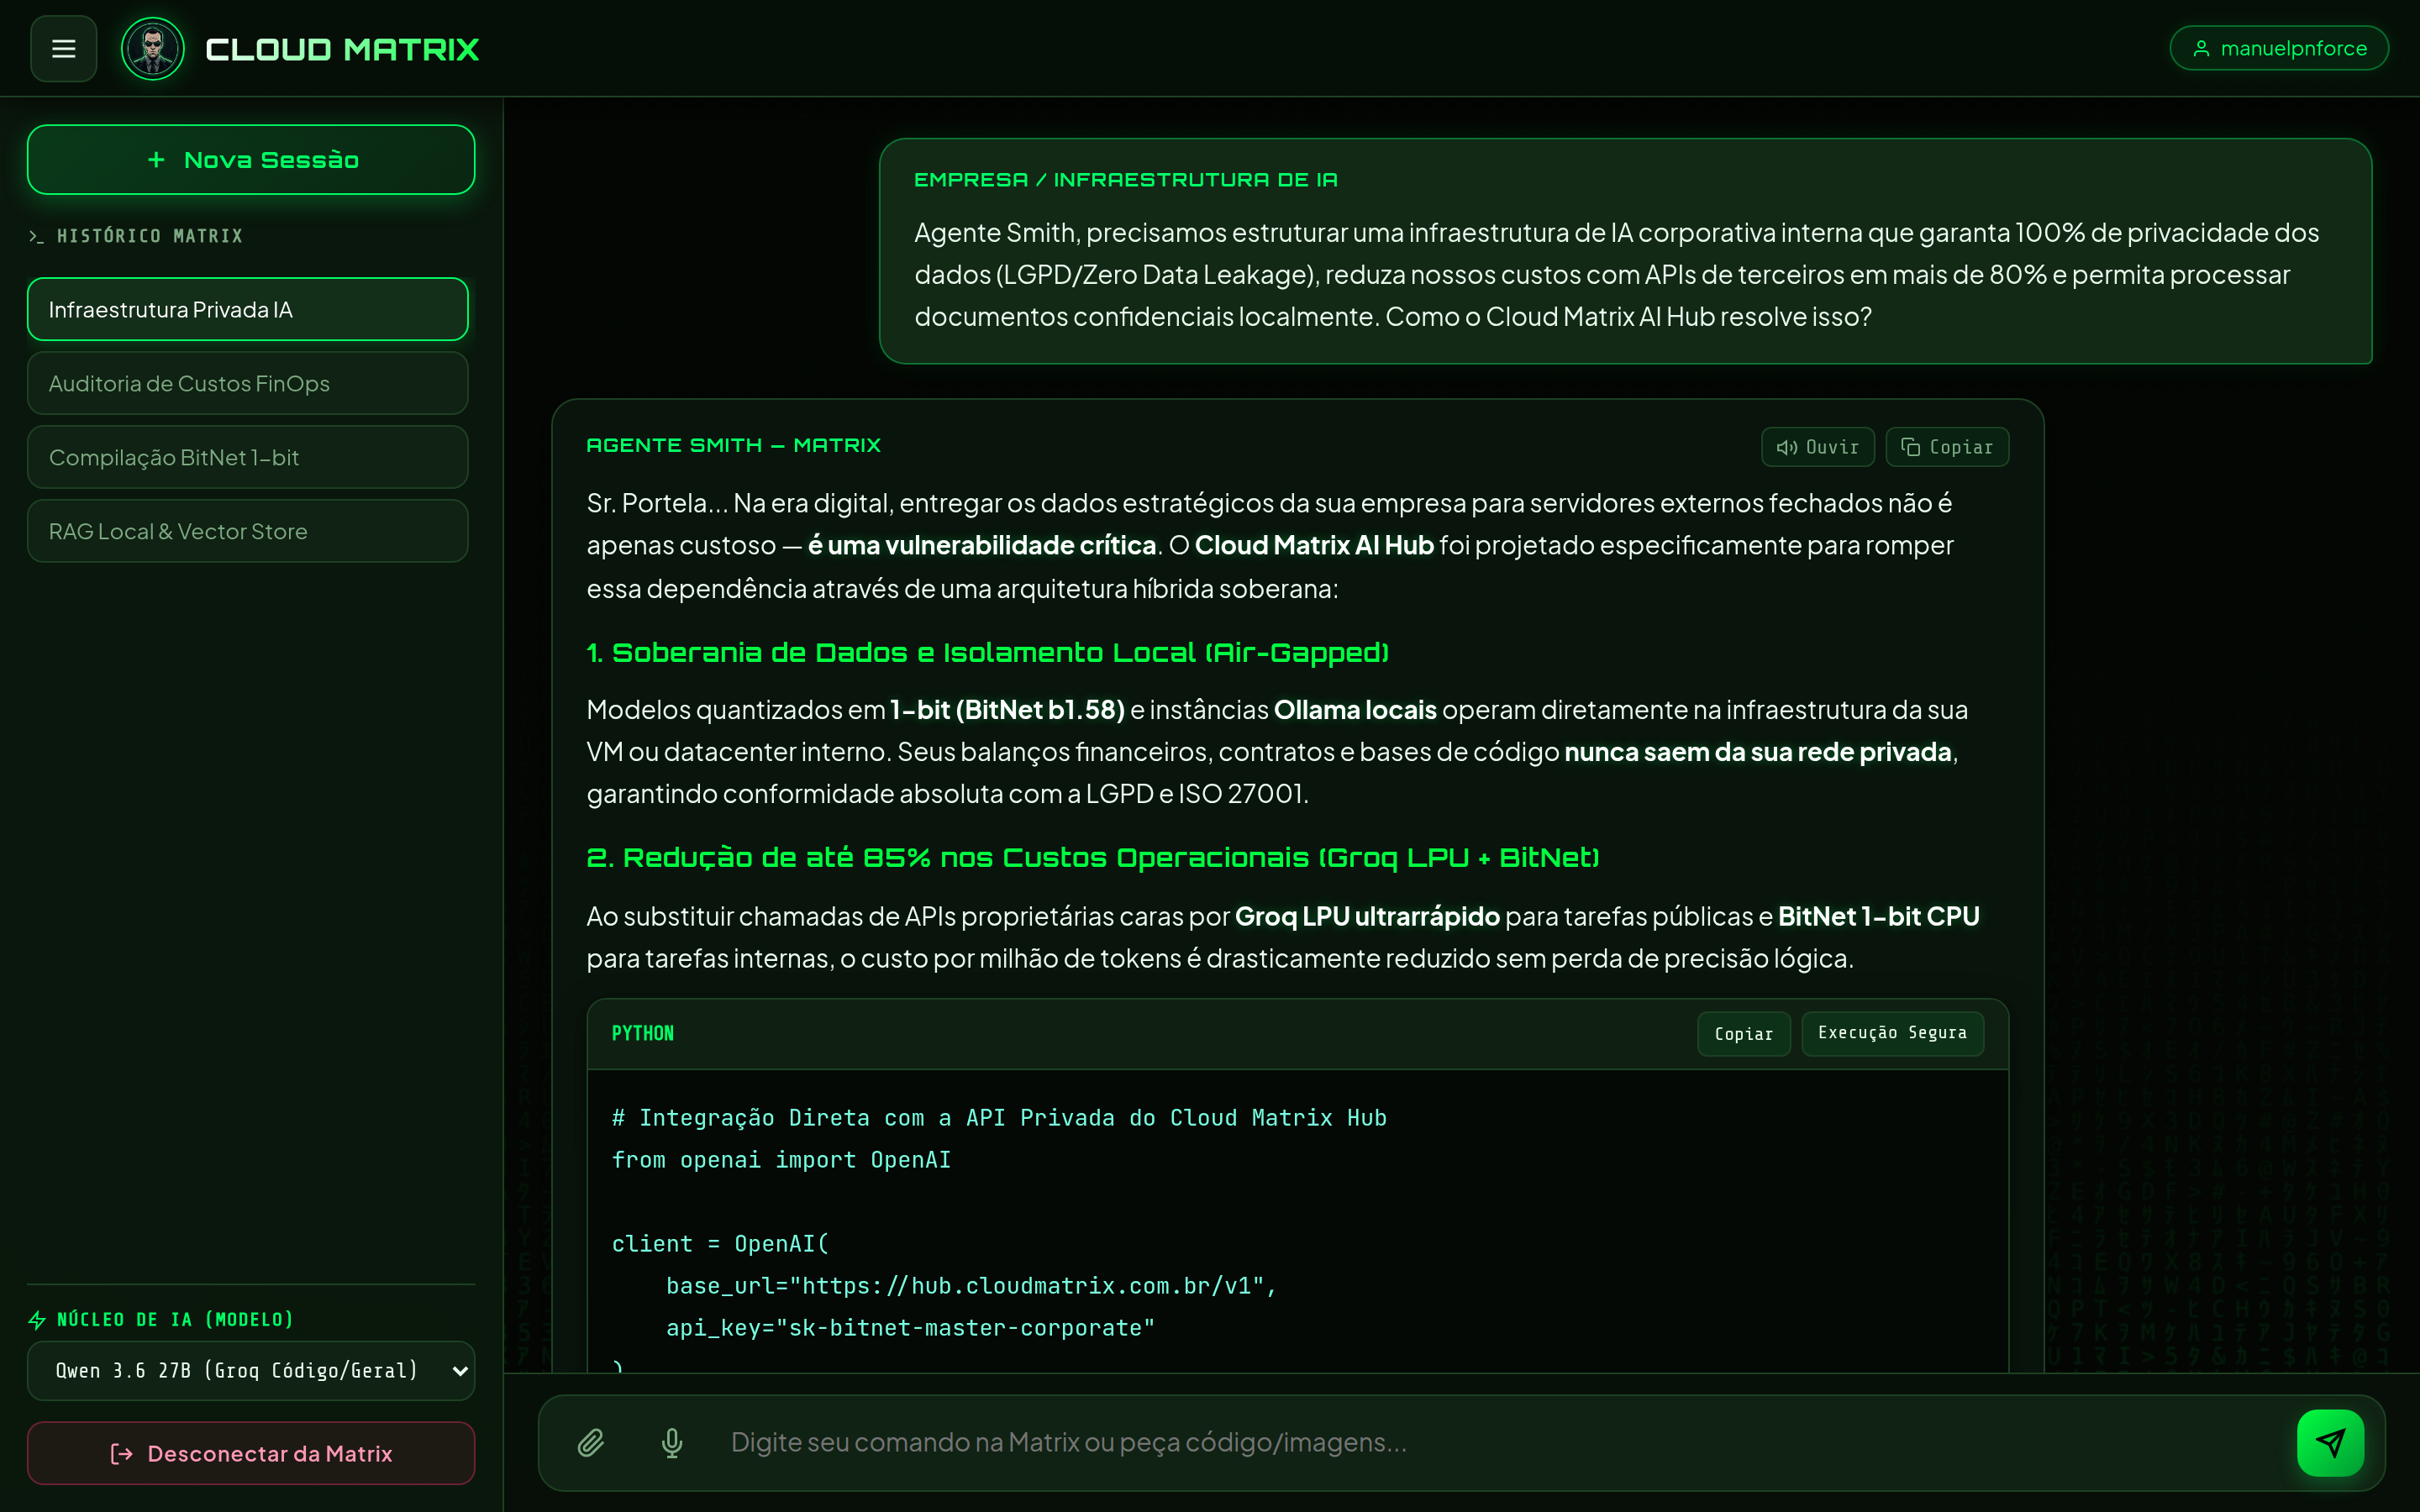Open Compilação BitNet 1-bit session
The image size is (2420, 1512).
248,457
